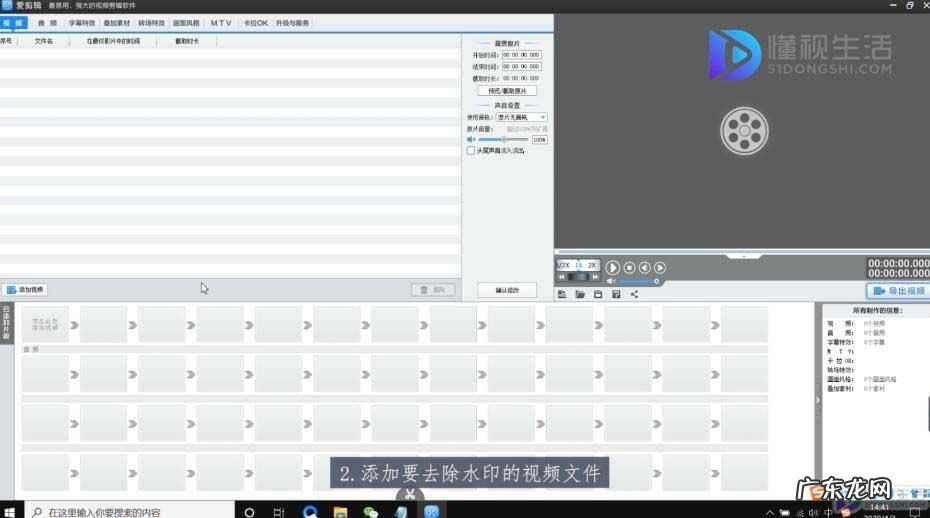Image resolution: width=930 pixels, height=518 pixels.
Task: Adjust the original audio volume slider
Action: point(502,140)
